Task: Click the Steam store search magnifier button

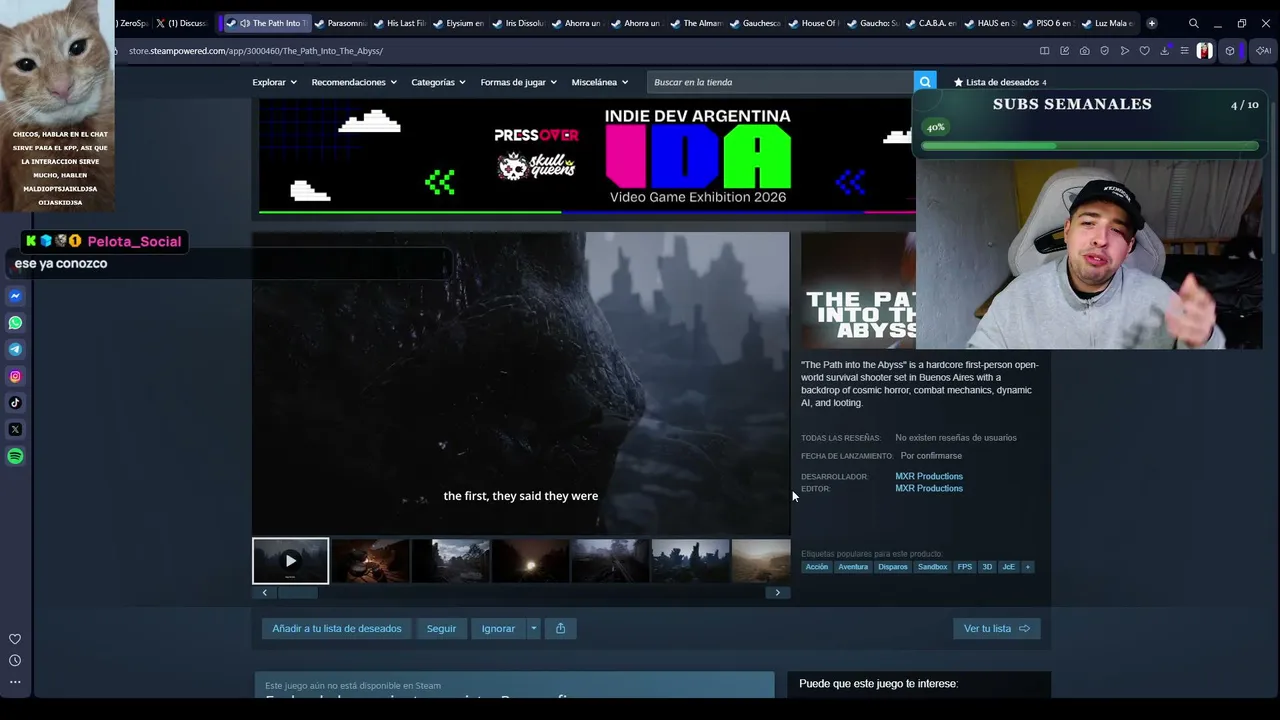Action: click(x=925, y=82)
